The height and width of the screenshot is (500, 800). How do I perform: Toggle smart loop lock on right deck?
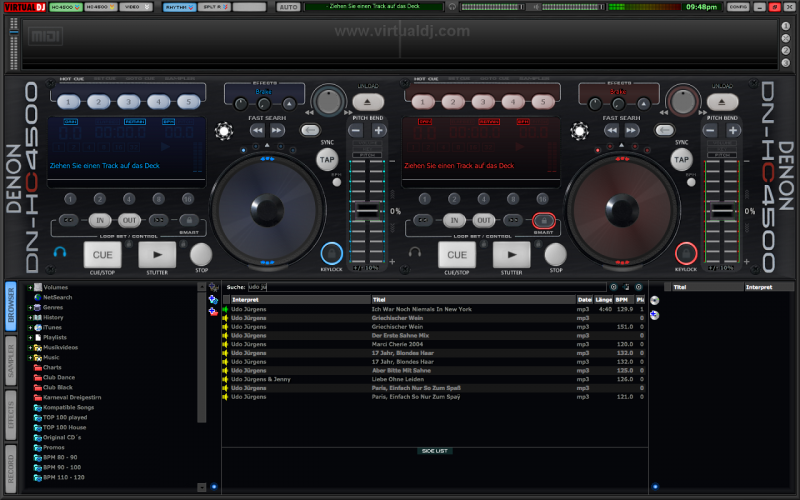point(544,220)
